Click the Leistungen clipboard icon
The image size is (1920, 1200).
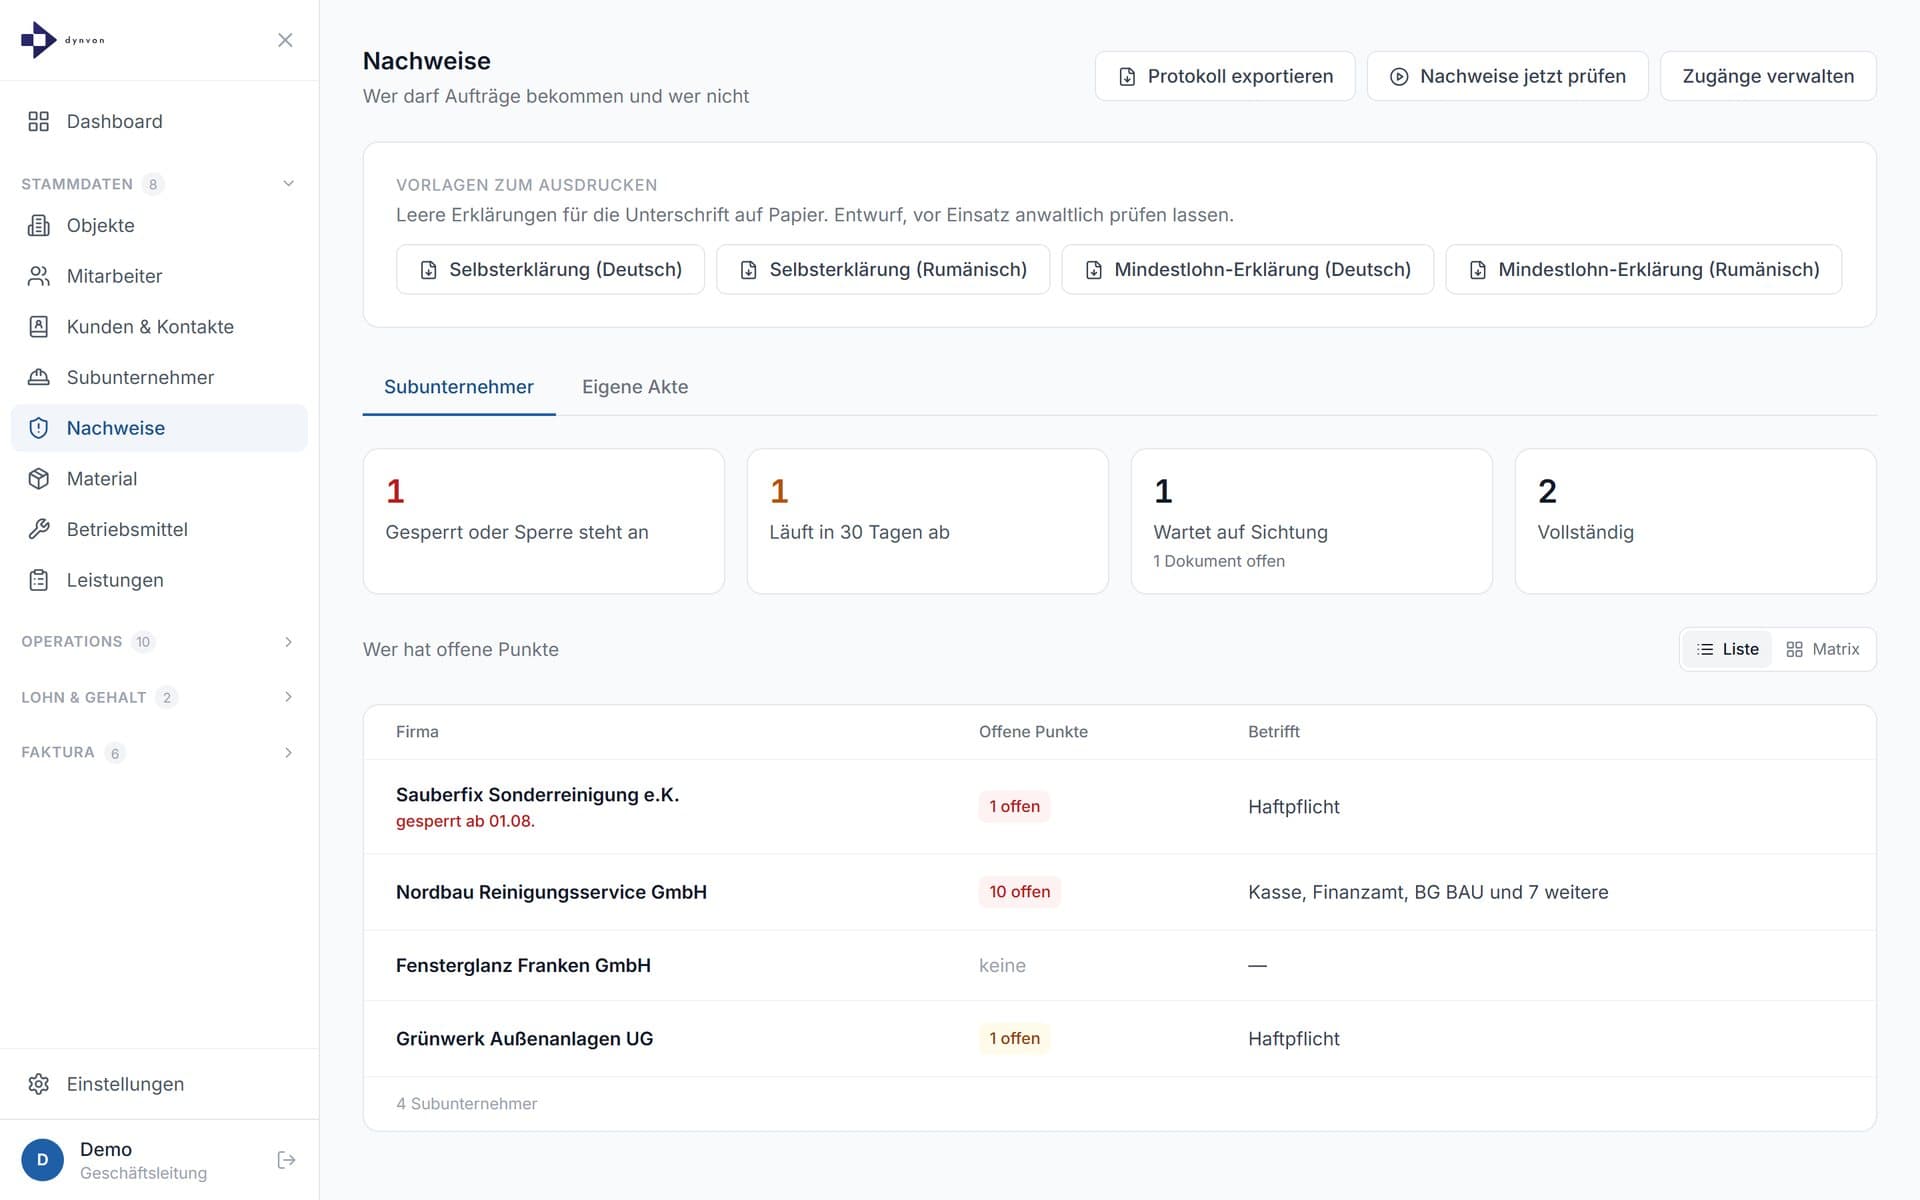click(38, 580)
